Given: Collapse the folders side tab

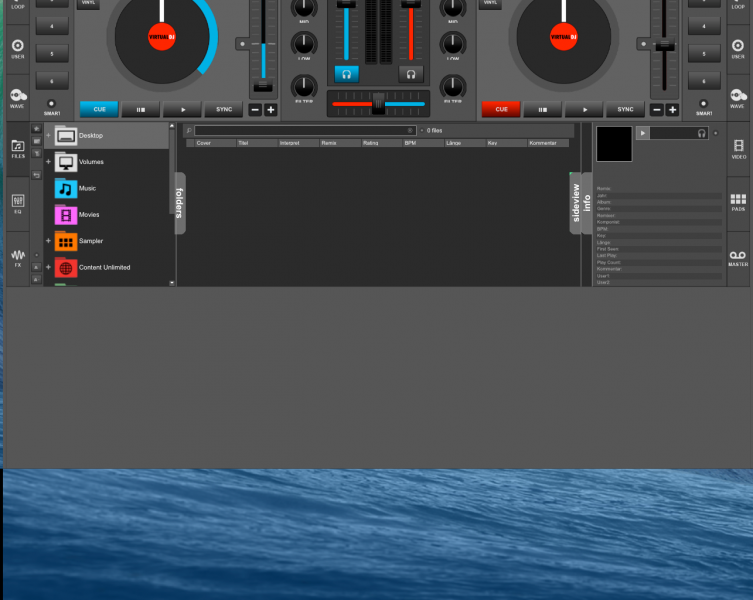Looking at the screenshot, I should [x=180, y=203].
